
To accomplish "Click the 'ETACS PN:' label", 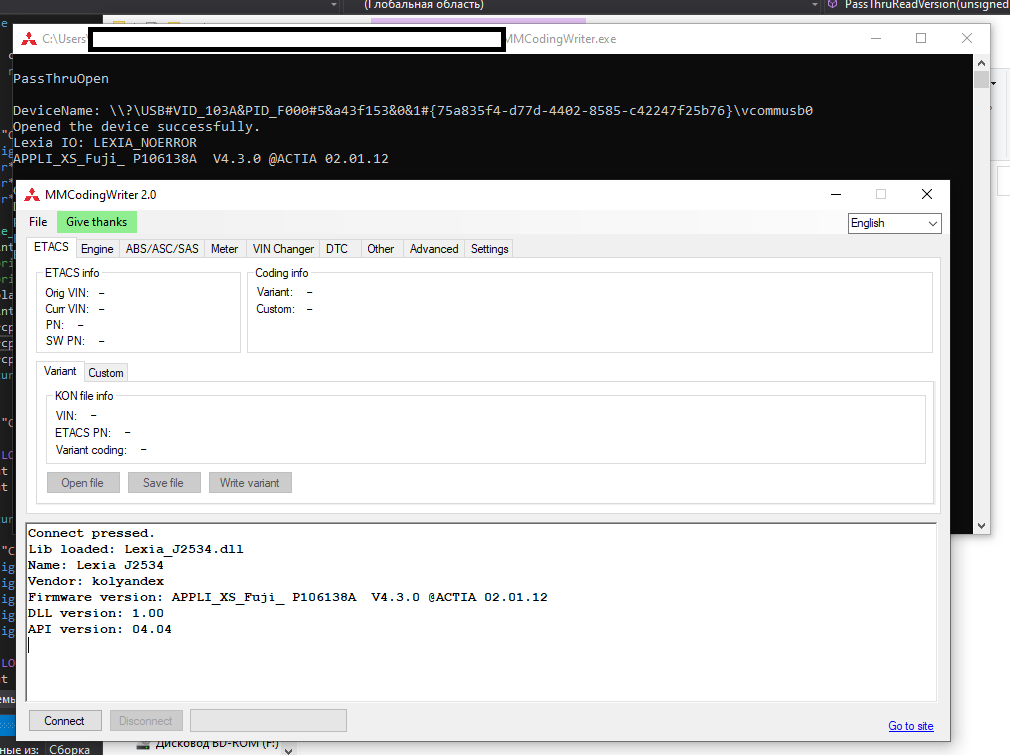I will pos(83,433).
